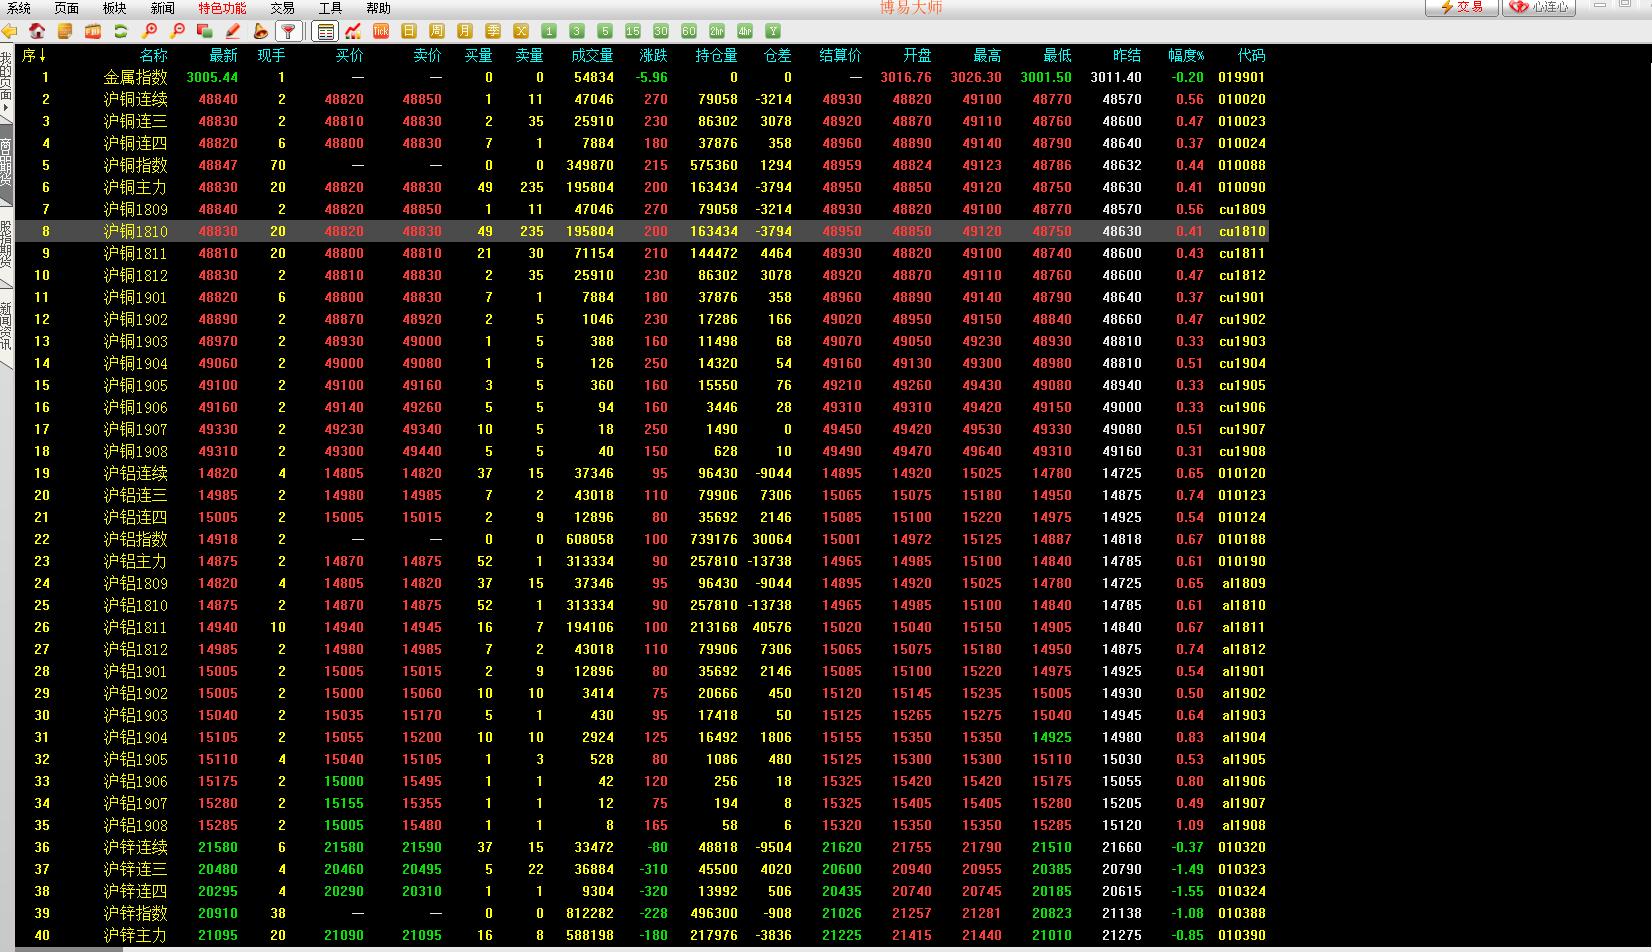Open the Tick chart icon
Screen dimensions: 1652x952
coord(381,31)
